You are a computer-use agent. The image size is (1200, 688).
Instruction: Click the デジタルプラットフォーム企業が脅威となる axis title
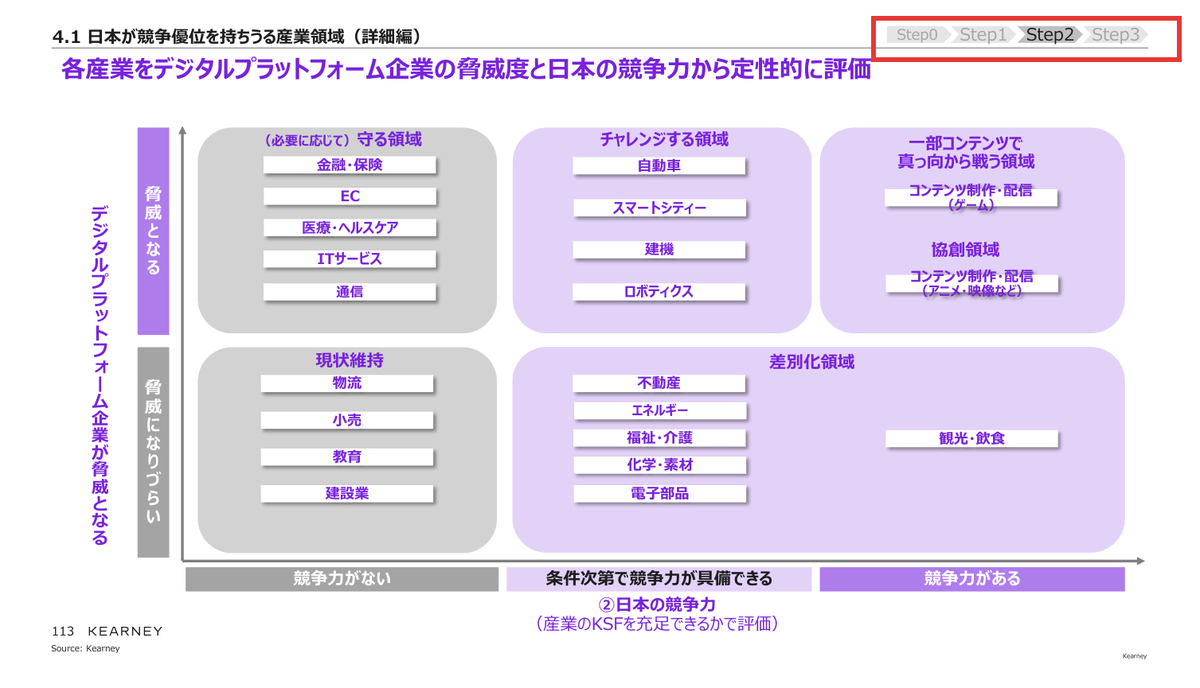pyautogui.click(x=100, y=375)
